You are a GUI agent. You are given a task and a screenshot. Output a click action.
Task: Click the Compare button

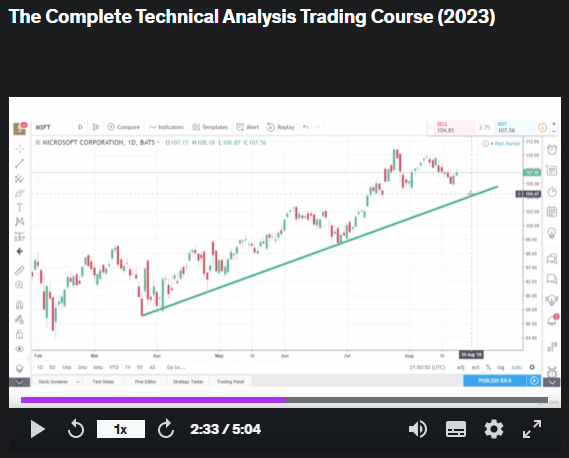[124, 127]
